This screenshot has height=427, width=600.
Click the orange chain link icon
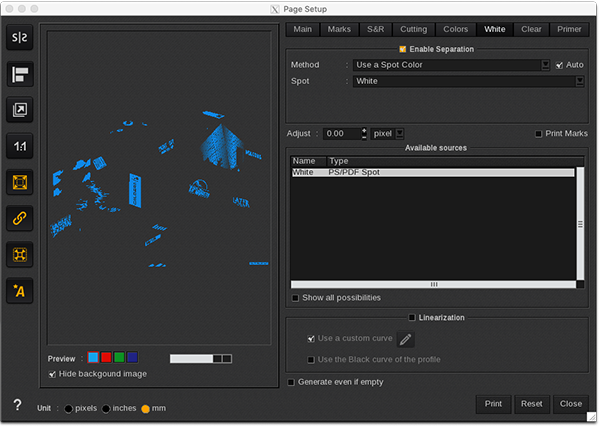click(20, 218)
